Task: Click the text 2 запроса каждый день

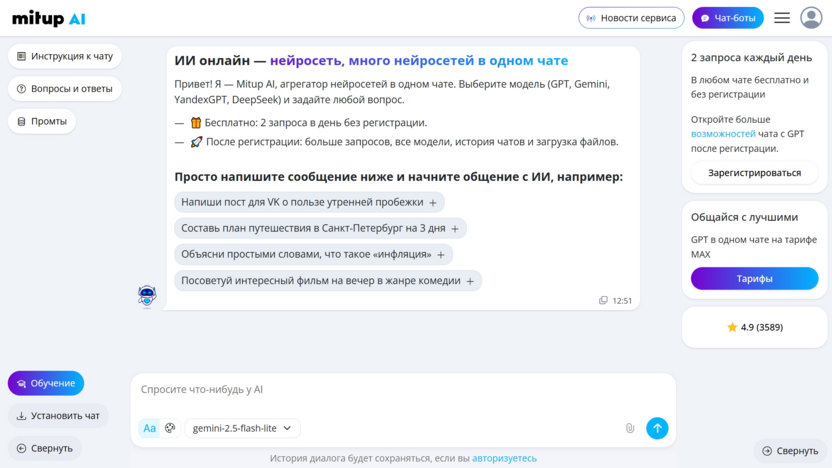Action: coord(751,58)
